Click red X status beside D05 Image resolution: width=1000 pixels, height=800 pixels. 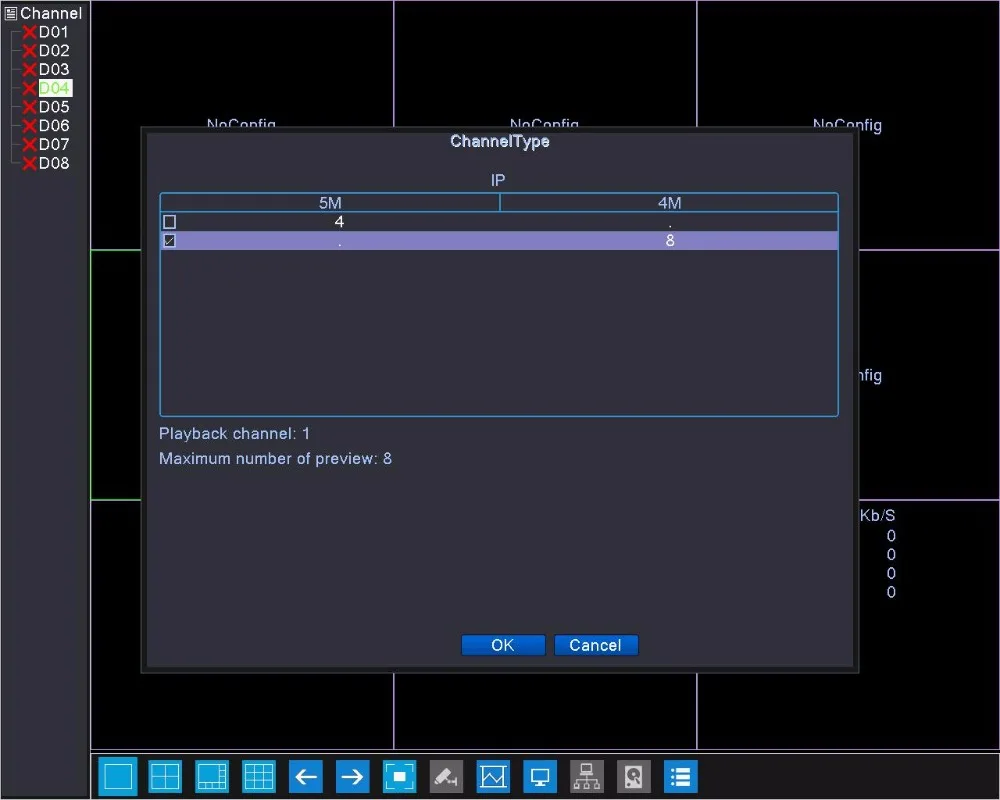[x=29, y=107]
